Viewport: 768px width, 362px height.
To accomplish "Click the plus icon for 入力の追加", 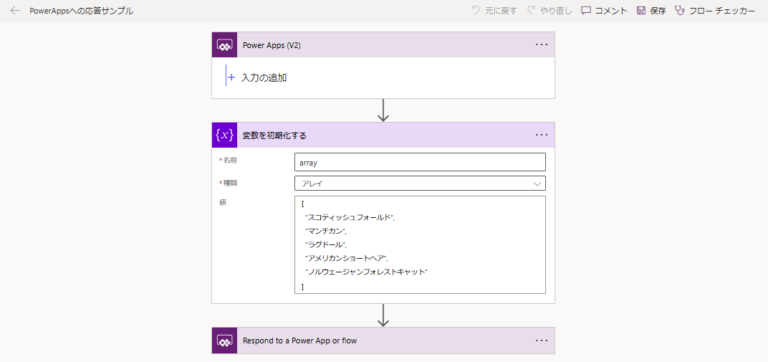I will tap(232, 77).
